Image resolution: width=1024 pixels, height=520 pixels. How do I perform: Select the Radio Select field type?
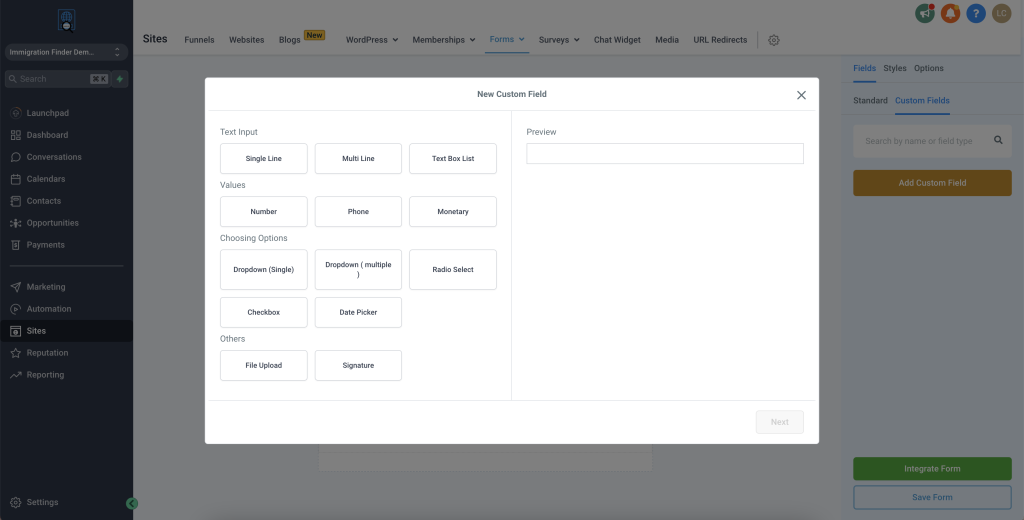[x=453, y=270]
